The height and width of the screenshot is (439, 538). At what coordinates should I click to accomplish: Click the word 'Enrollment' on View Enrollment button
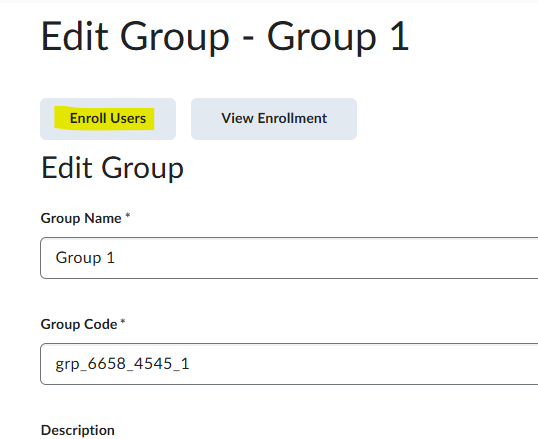(292, 118)
